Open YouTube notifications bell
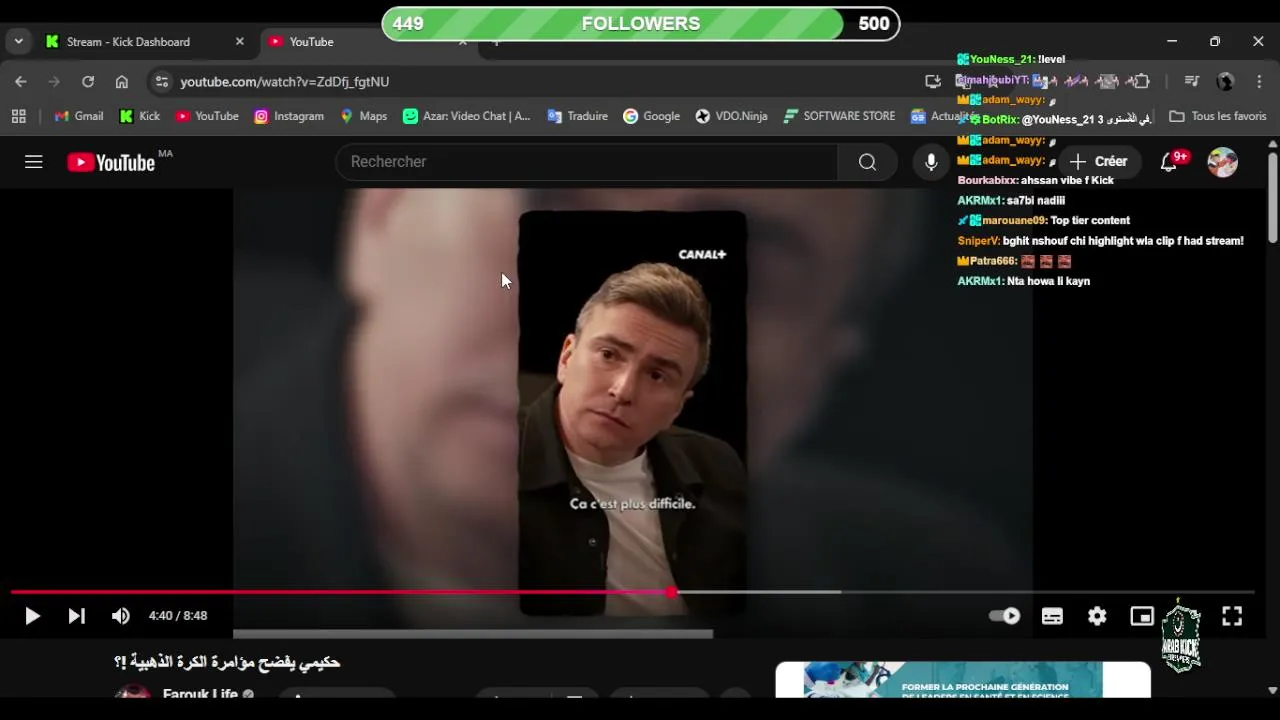The width and height of the screenshot is (1280, 720). [x=1169, y=161]
